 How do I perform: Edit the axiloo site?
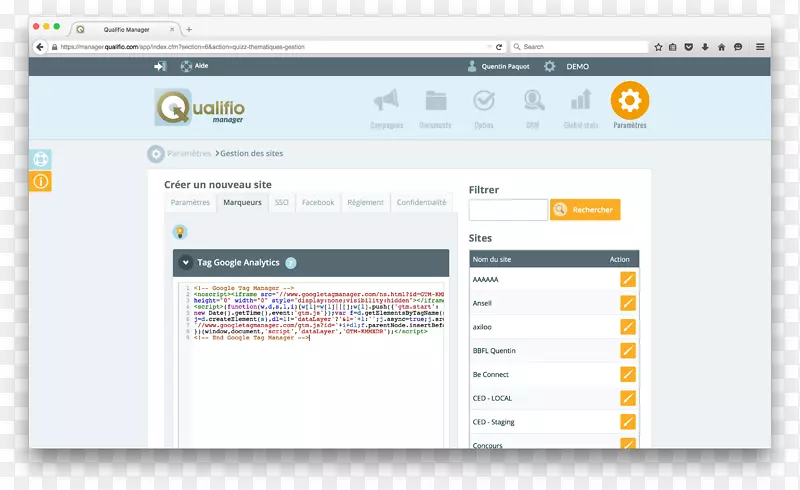coord(628,327)
